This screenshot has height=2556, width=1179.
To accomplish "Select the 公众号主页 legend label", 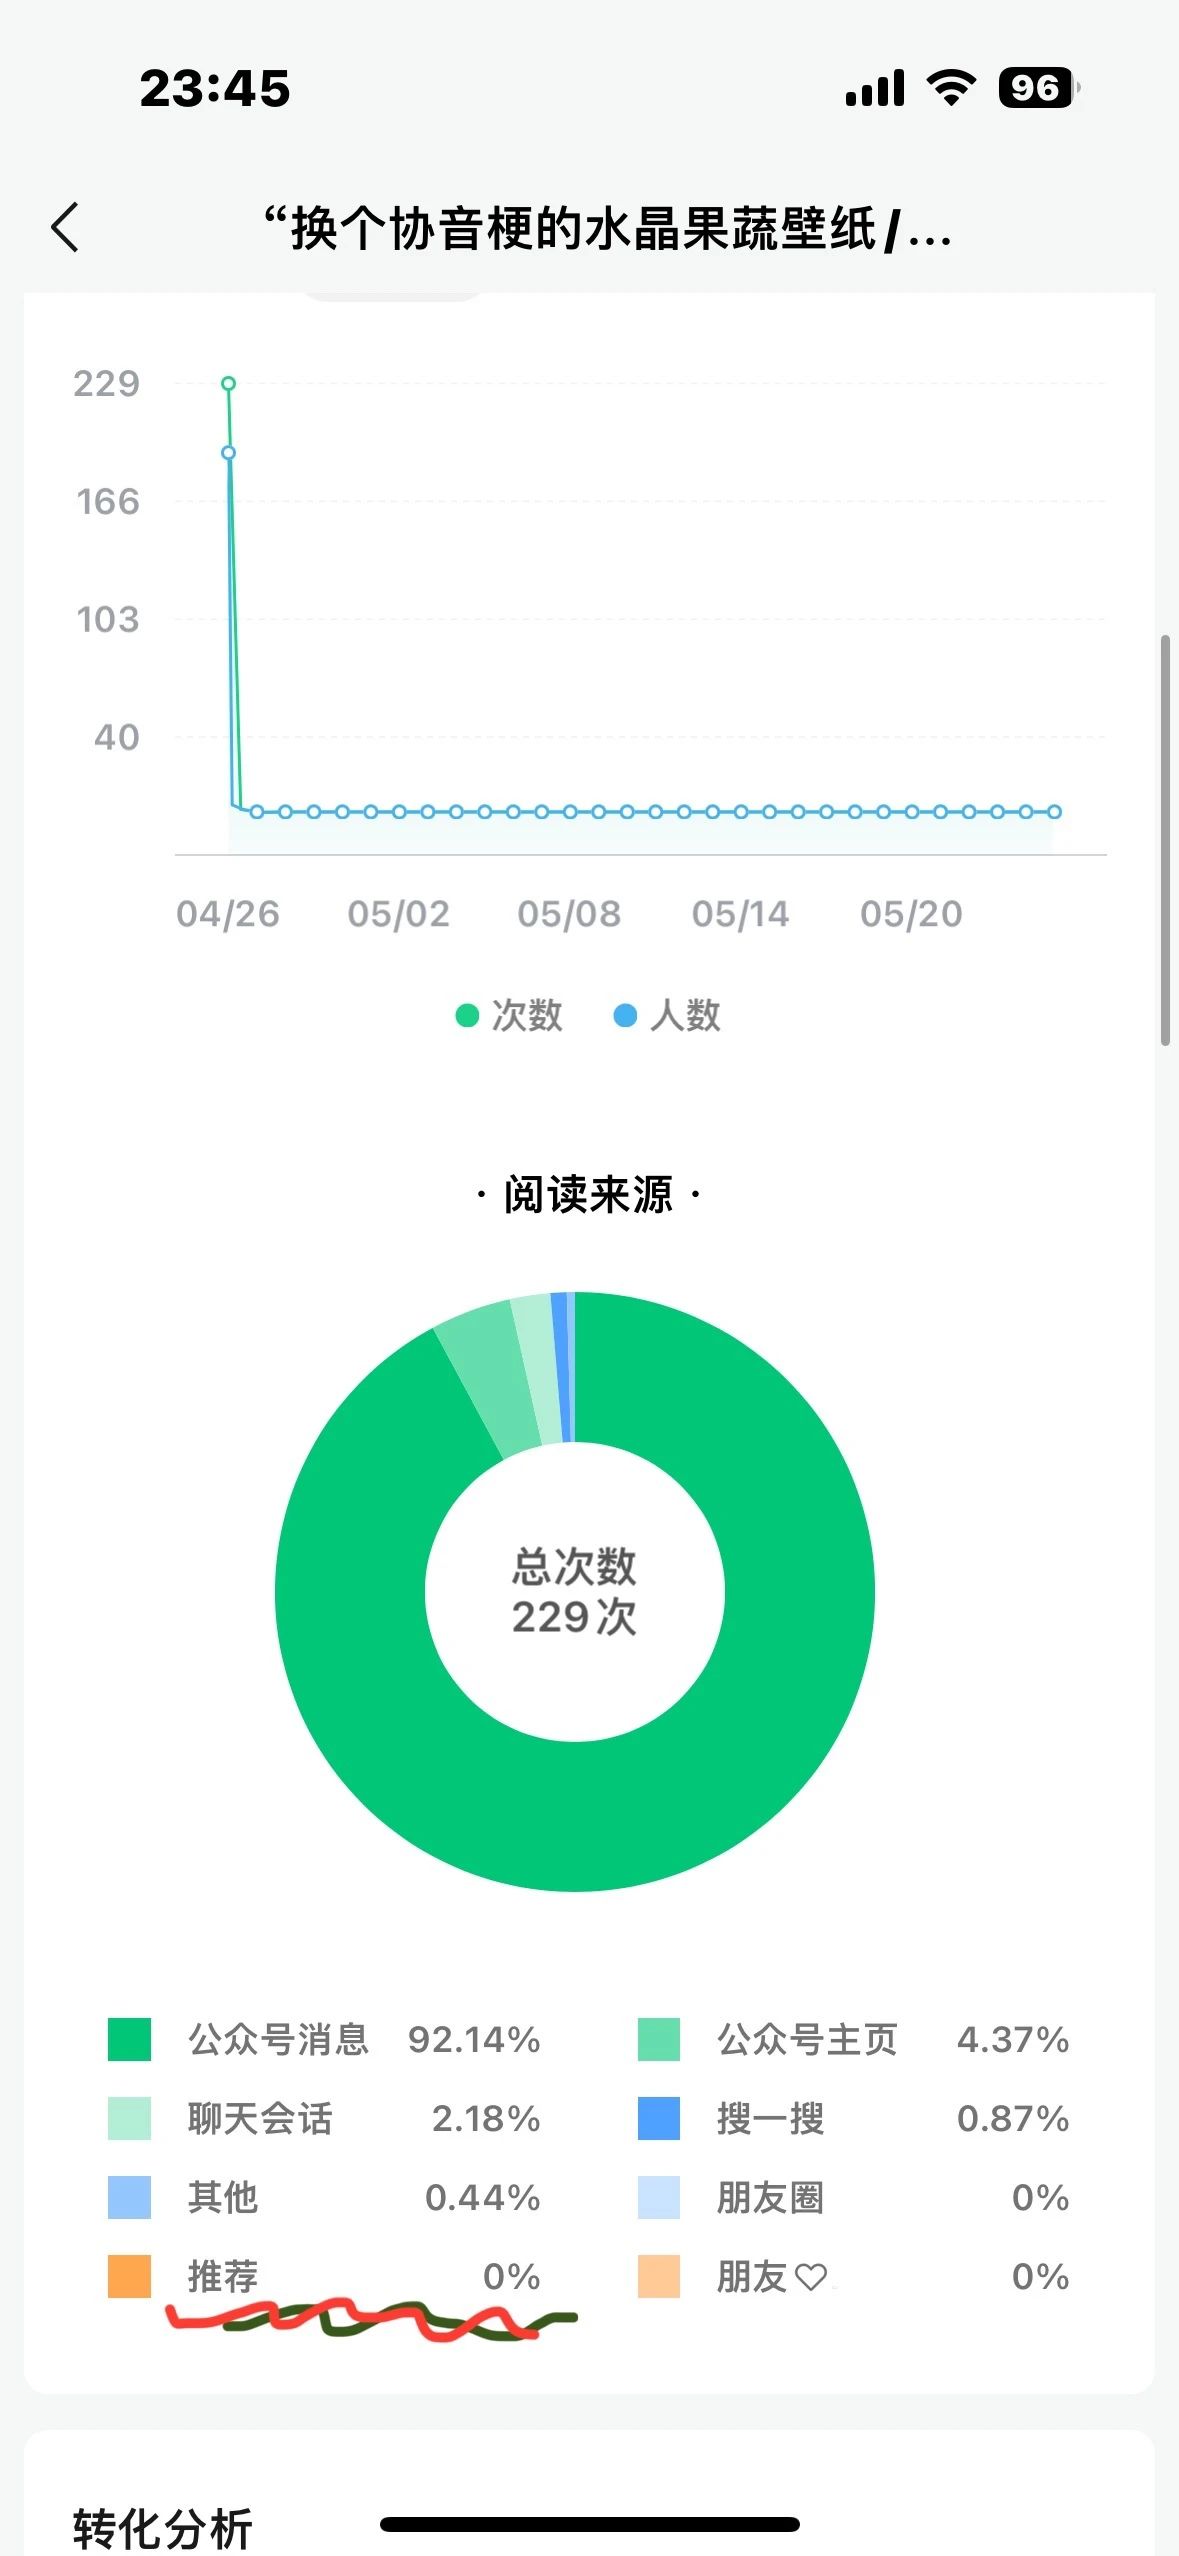I will pos(807,2039).
